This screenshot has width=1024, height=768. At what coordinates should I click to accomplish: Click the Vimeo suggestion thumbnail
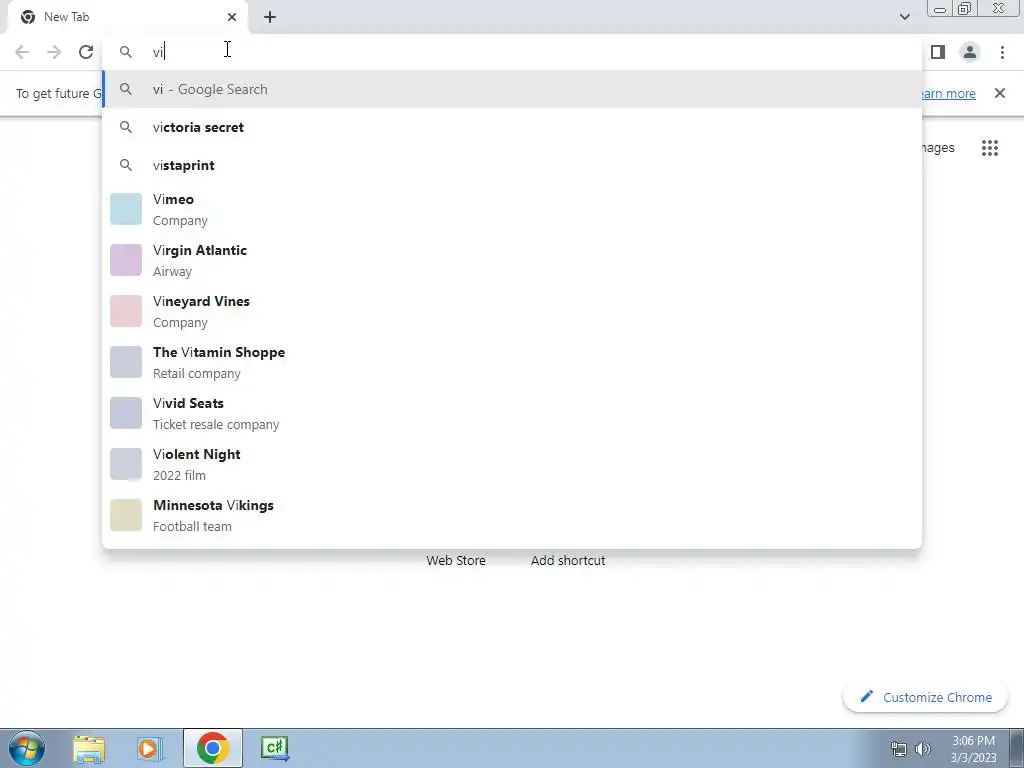[x=126, y=209]
